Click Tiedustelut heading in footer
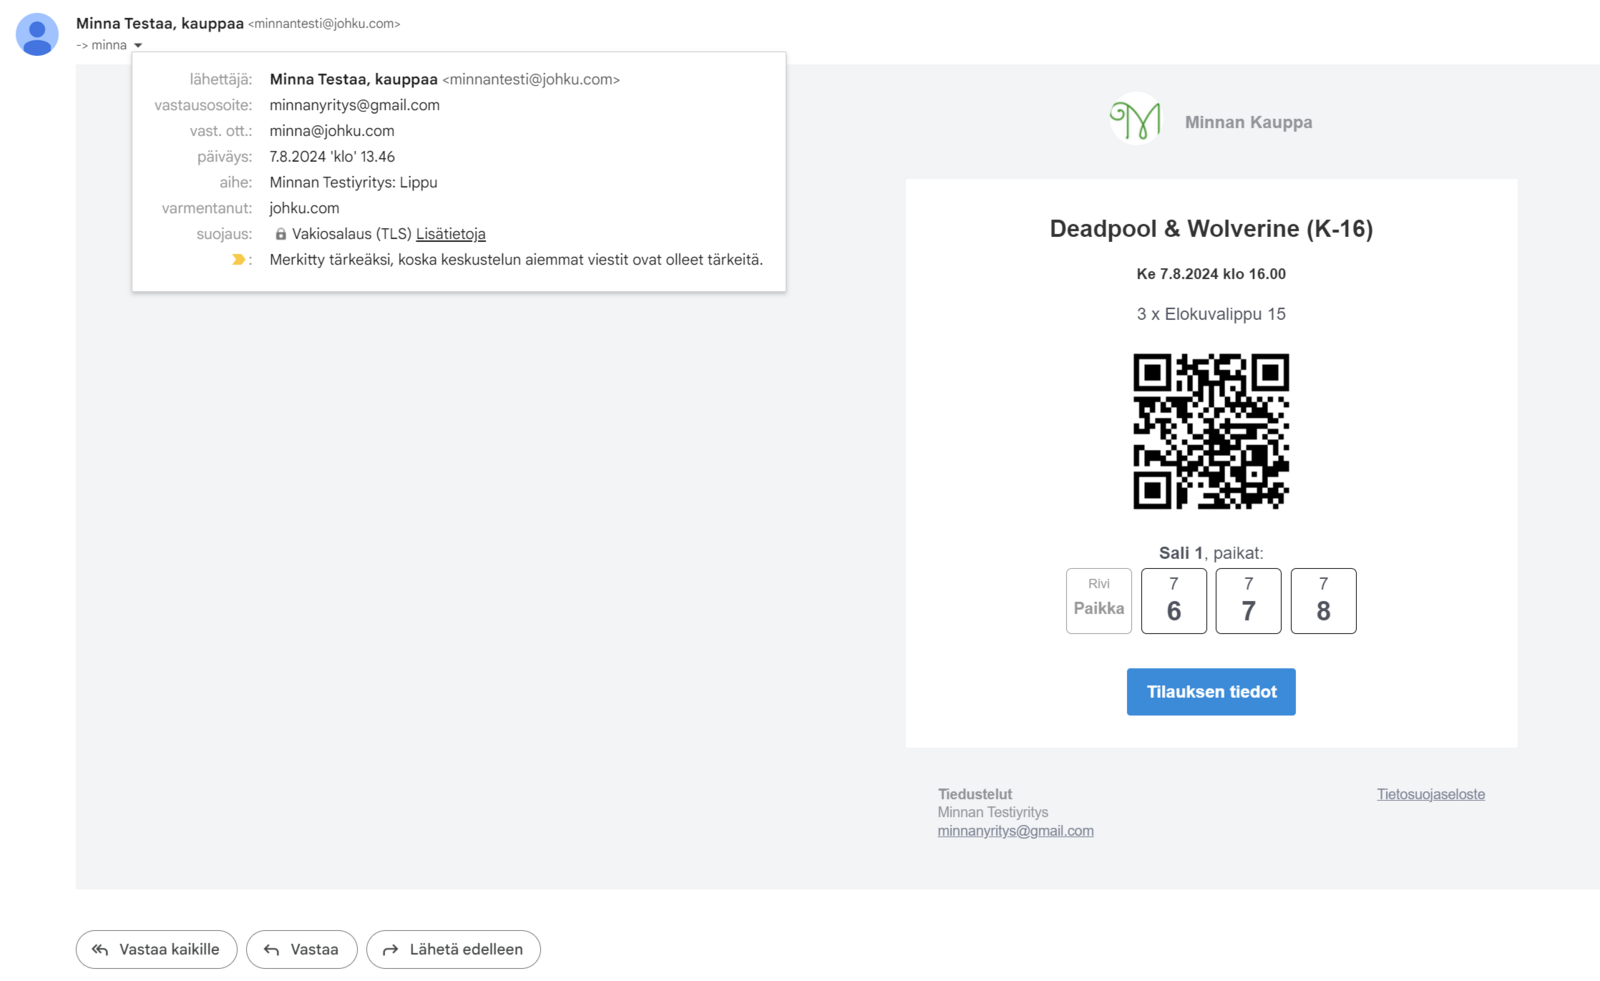 pos(975,794)
